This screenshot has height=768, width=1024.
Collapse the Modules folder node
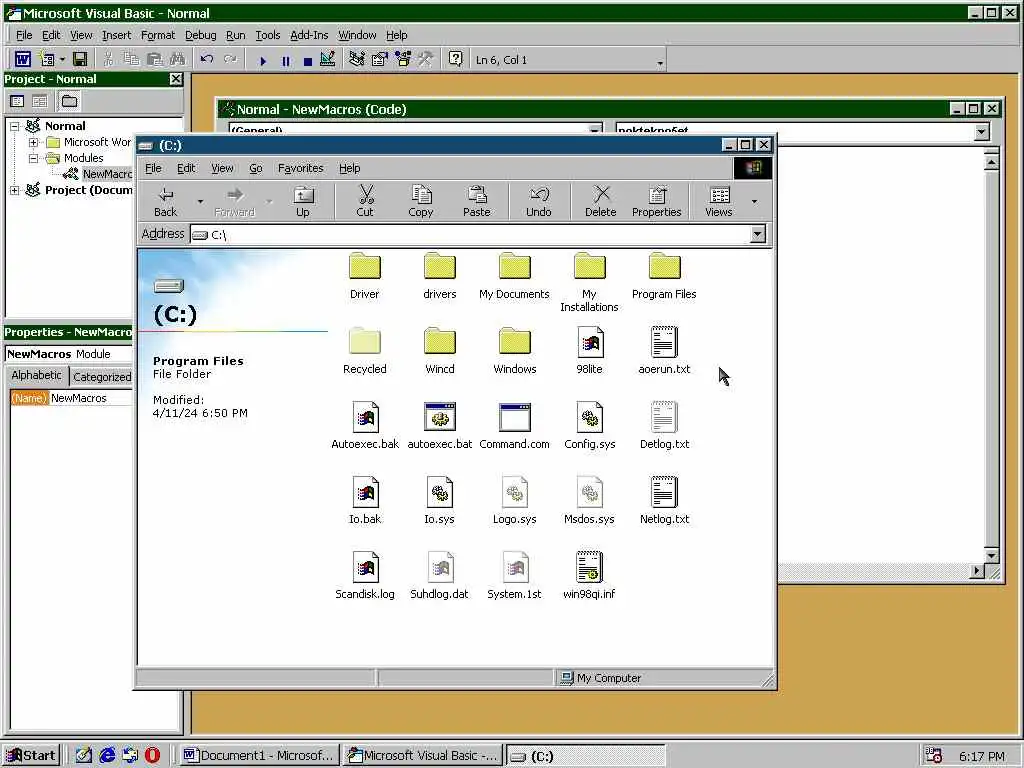click(x=33, y=158)
